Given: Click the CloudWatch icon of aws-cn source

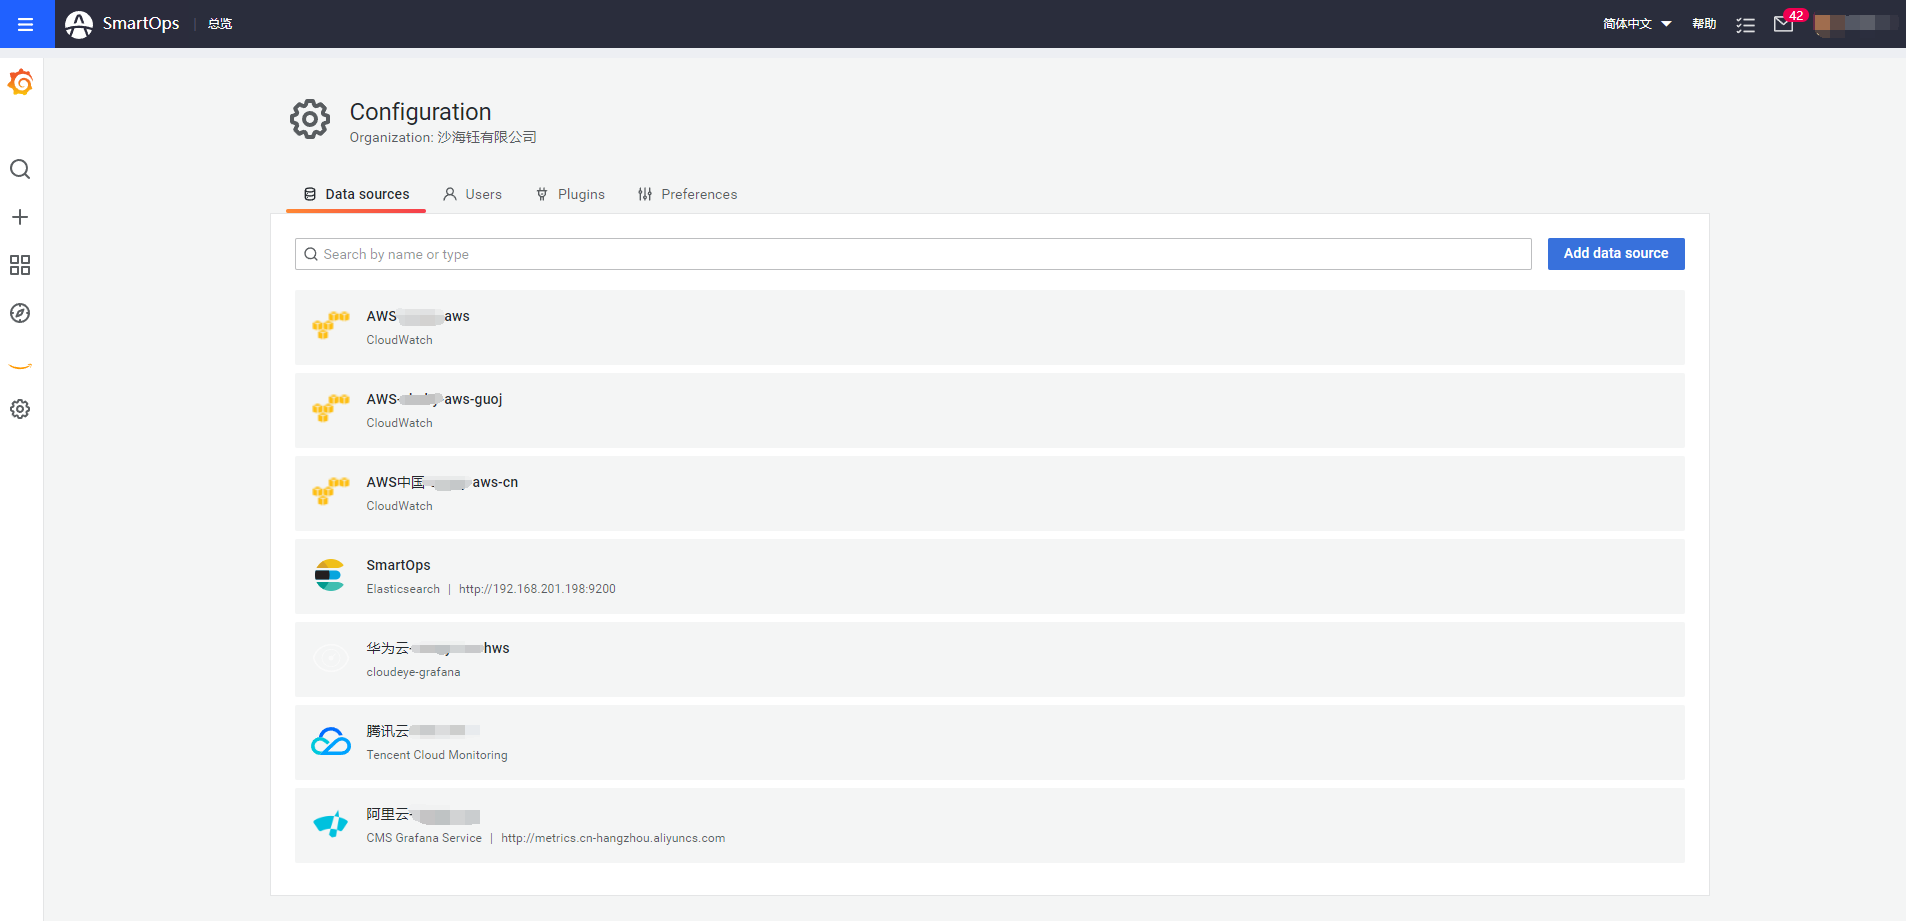Looking at the screenshot, I should tap(331, 492).
